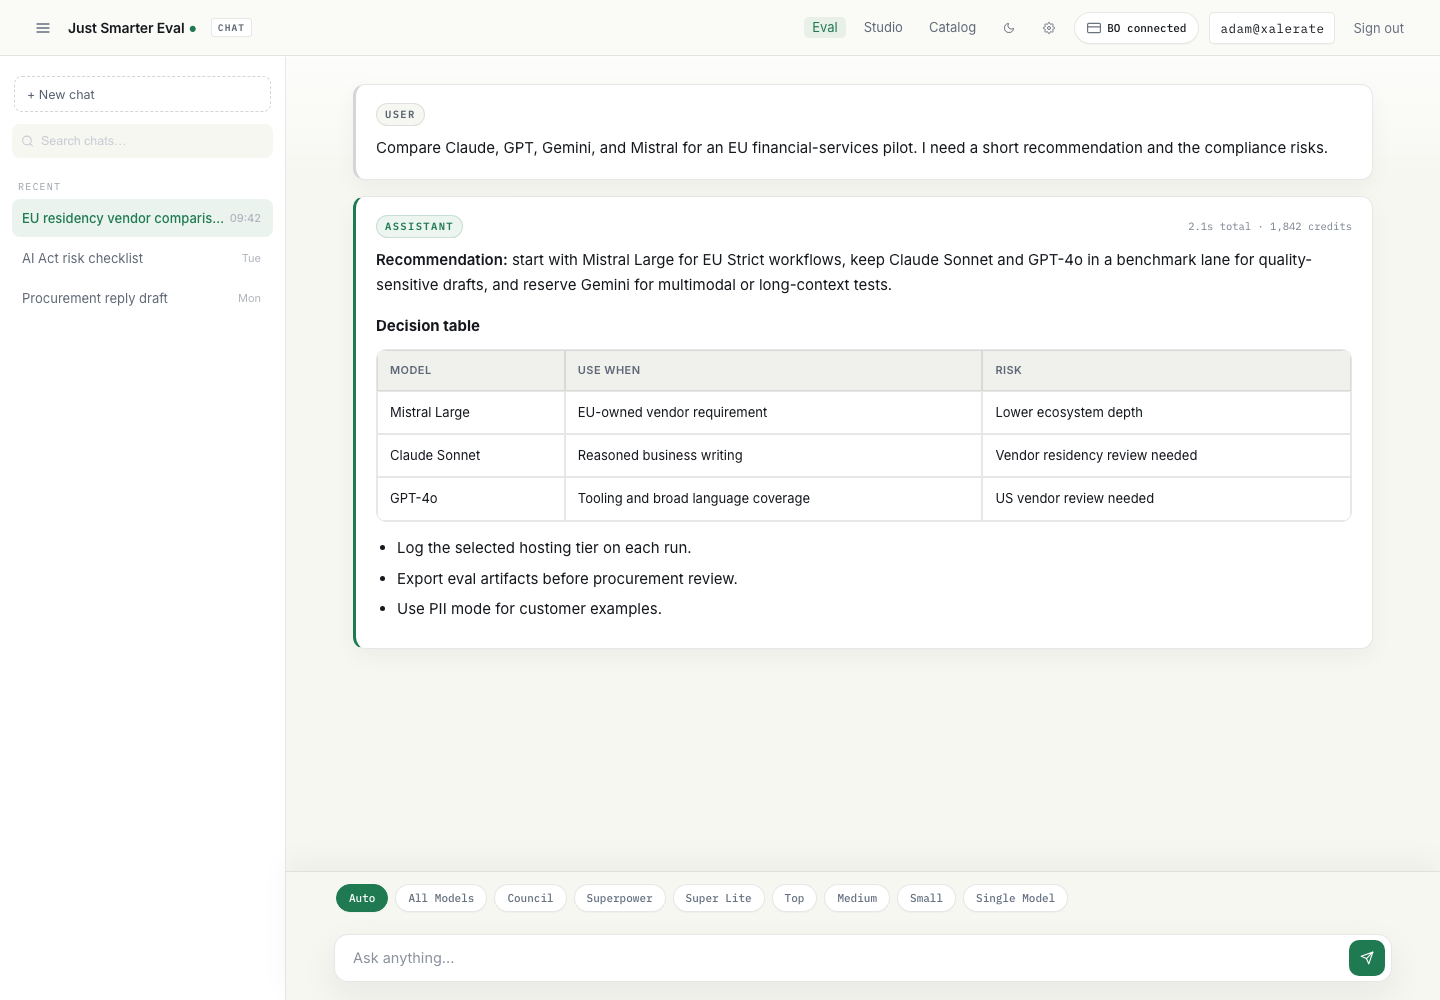The image size is (1440, 1000).
Task: Click the Just Smarter Eval title
Action: pos(126,28)
